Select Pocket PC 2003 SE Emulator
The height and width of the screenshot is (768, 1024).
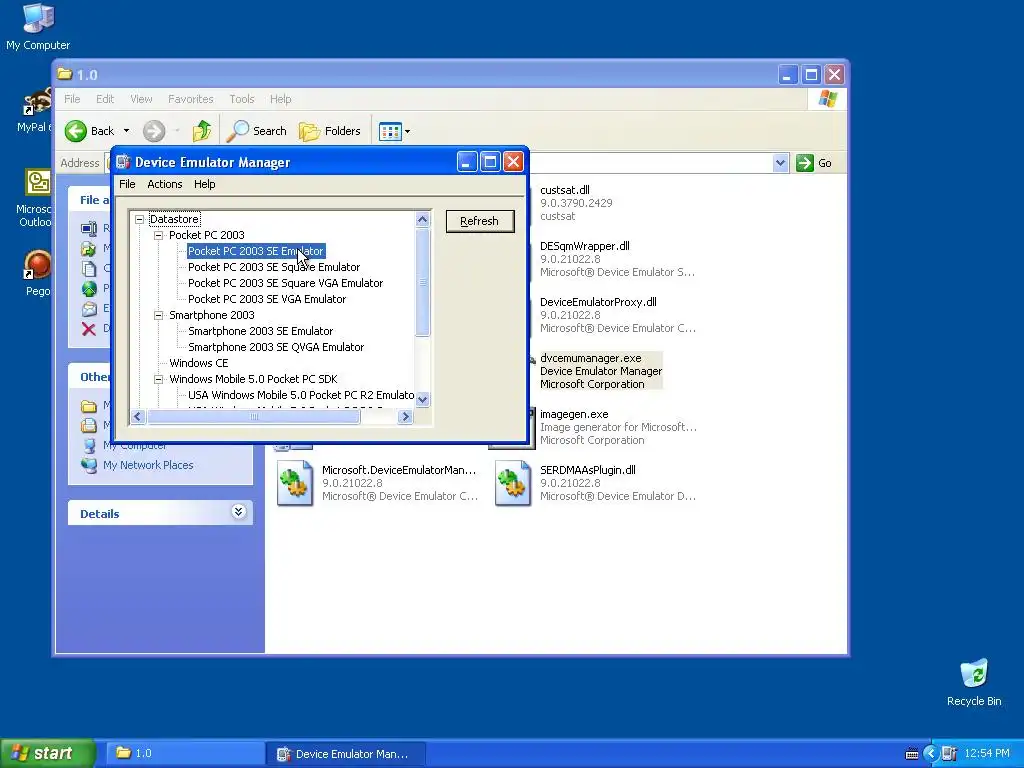[255, 251]
